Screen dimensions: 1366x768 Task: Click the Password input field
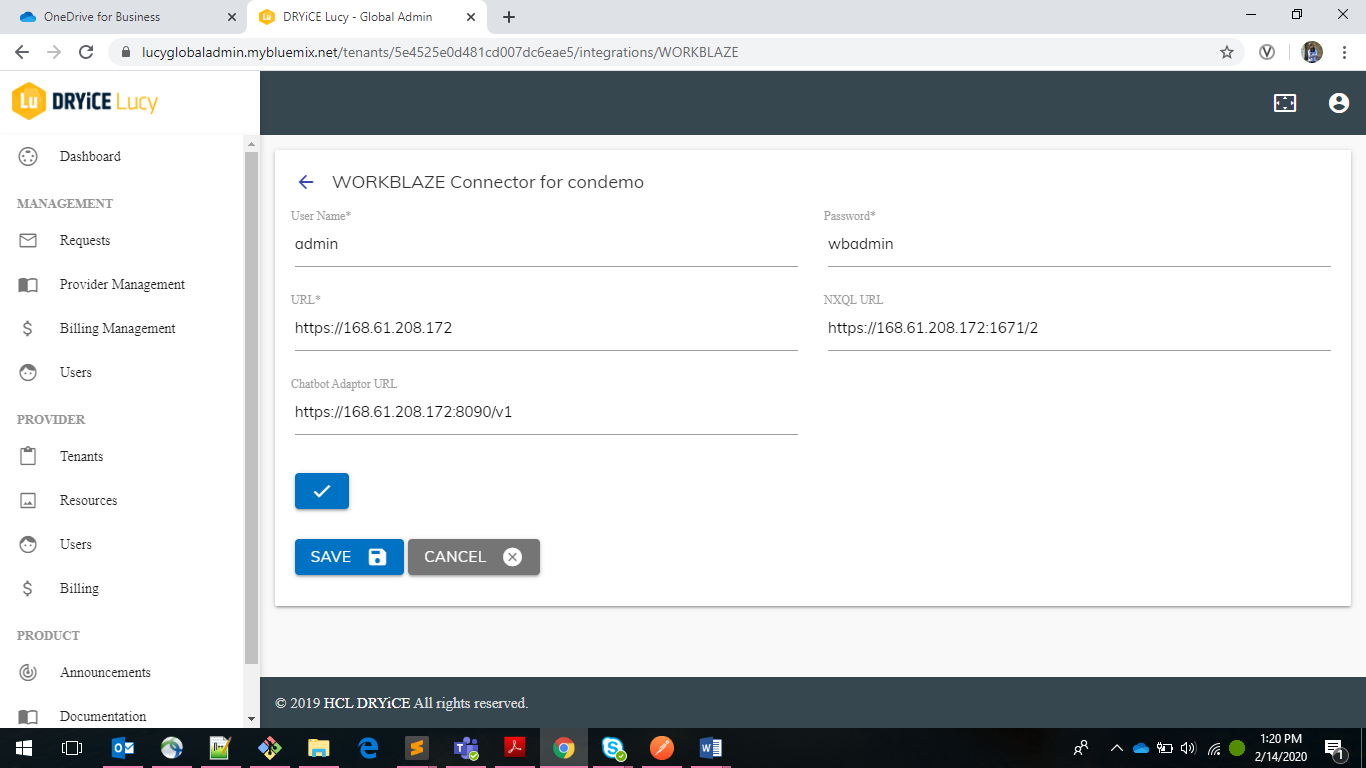click(1079, 244)
